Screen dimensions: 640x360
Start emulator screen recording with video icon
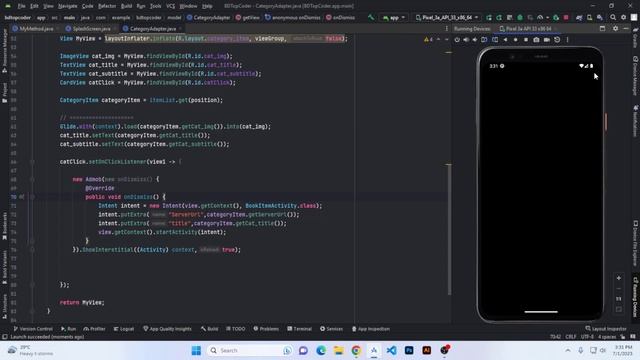point(547,40)
